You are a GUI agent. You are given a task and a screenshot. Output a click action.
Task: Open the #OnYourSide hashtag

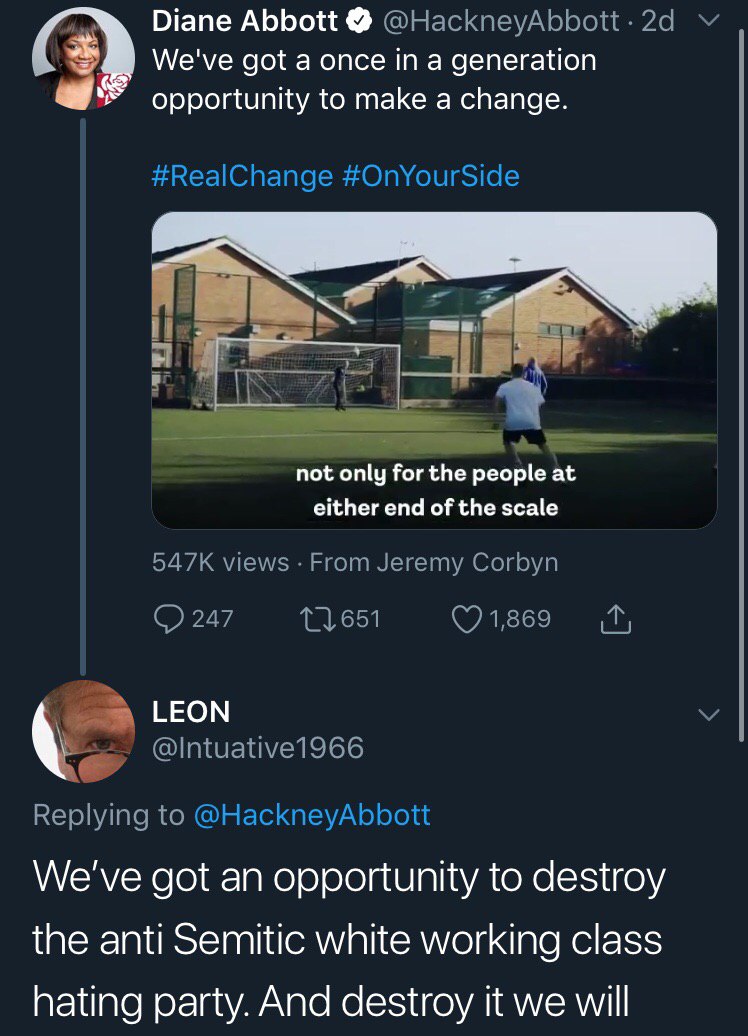point(431,176)
